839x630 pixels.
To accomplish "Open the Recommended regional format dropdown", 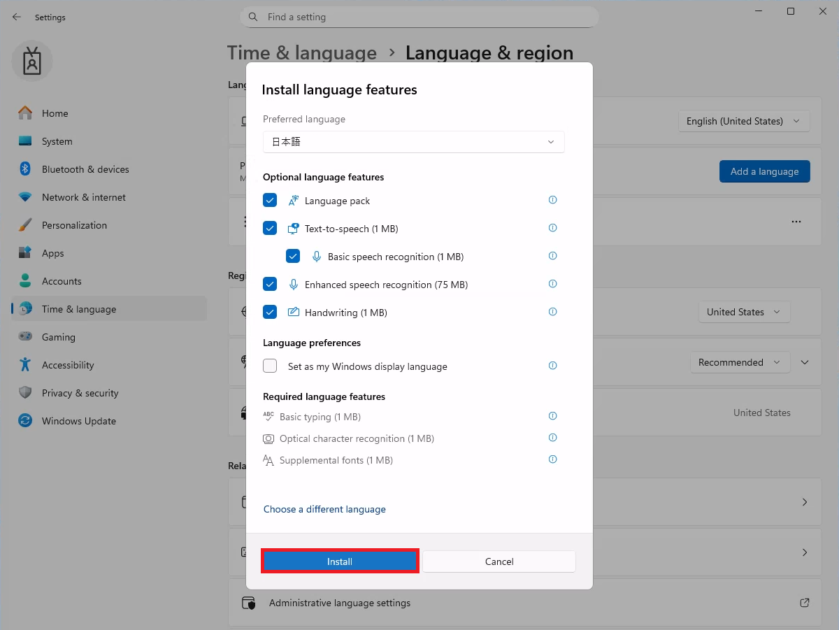I will (x=739, y=362).
